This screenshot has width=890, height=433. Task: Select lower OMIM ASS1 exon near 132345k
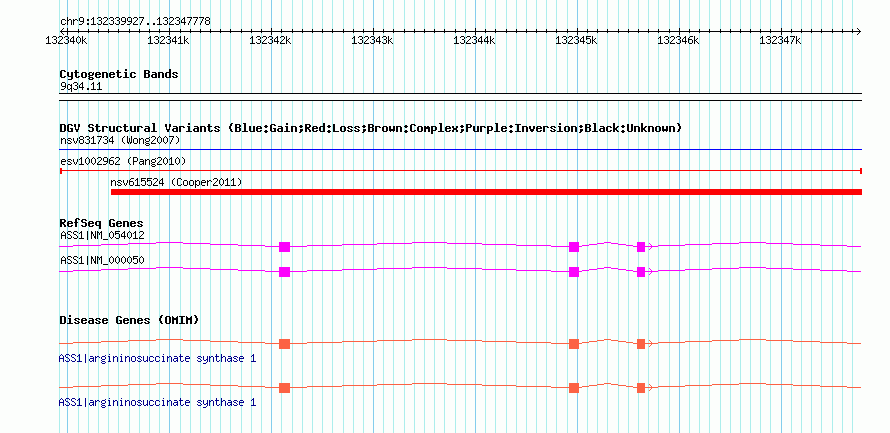[574, 388]
